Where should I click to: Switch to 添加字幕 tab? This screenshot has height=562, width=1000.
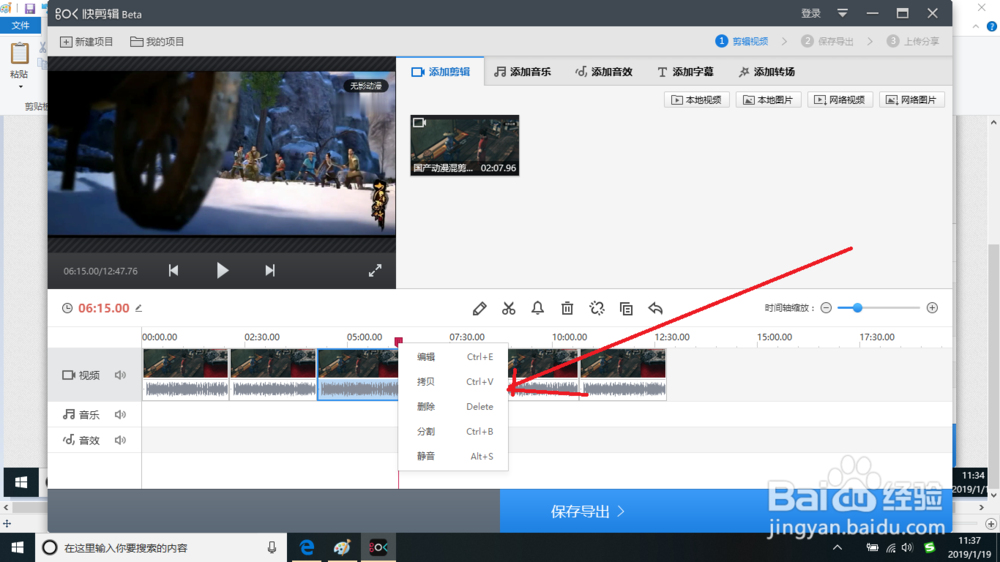(685, 71)
